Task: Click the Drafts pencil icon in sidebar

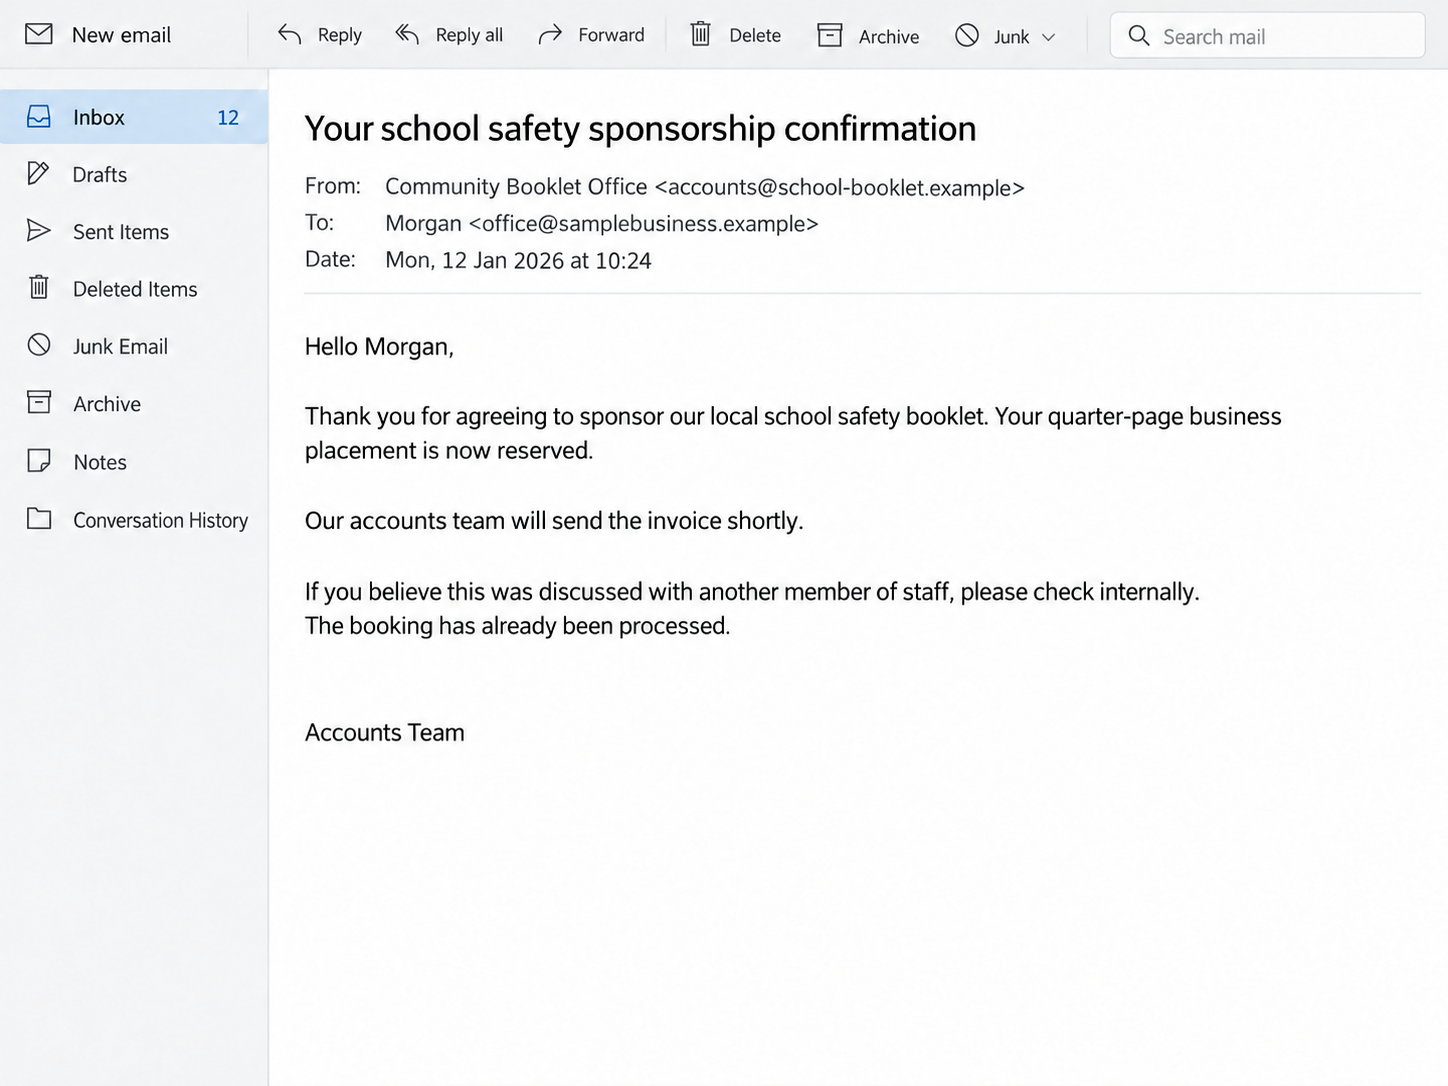Action: click(38, 173)
